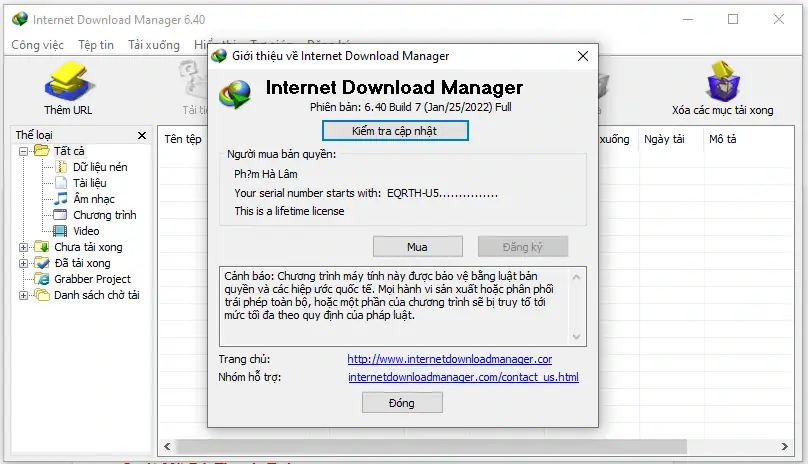Select Chưa tải xong tree item
Viewport: 808px width, 464px height.
point(88,247)
